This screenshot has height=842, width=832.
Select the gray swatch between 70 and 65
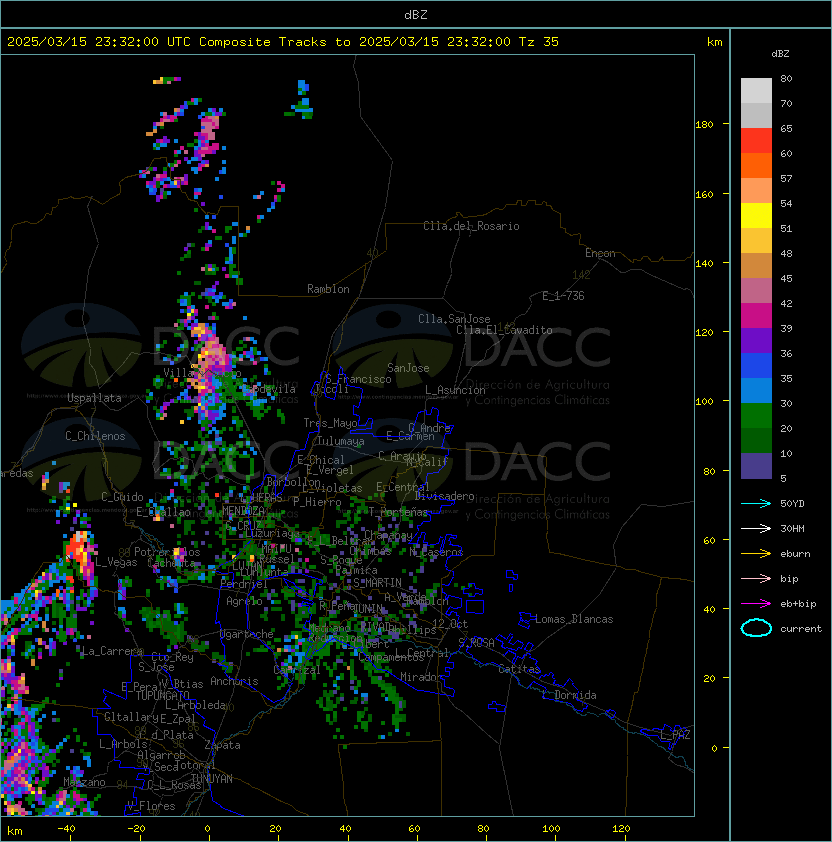[x=756, y=115]
